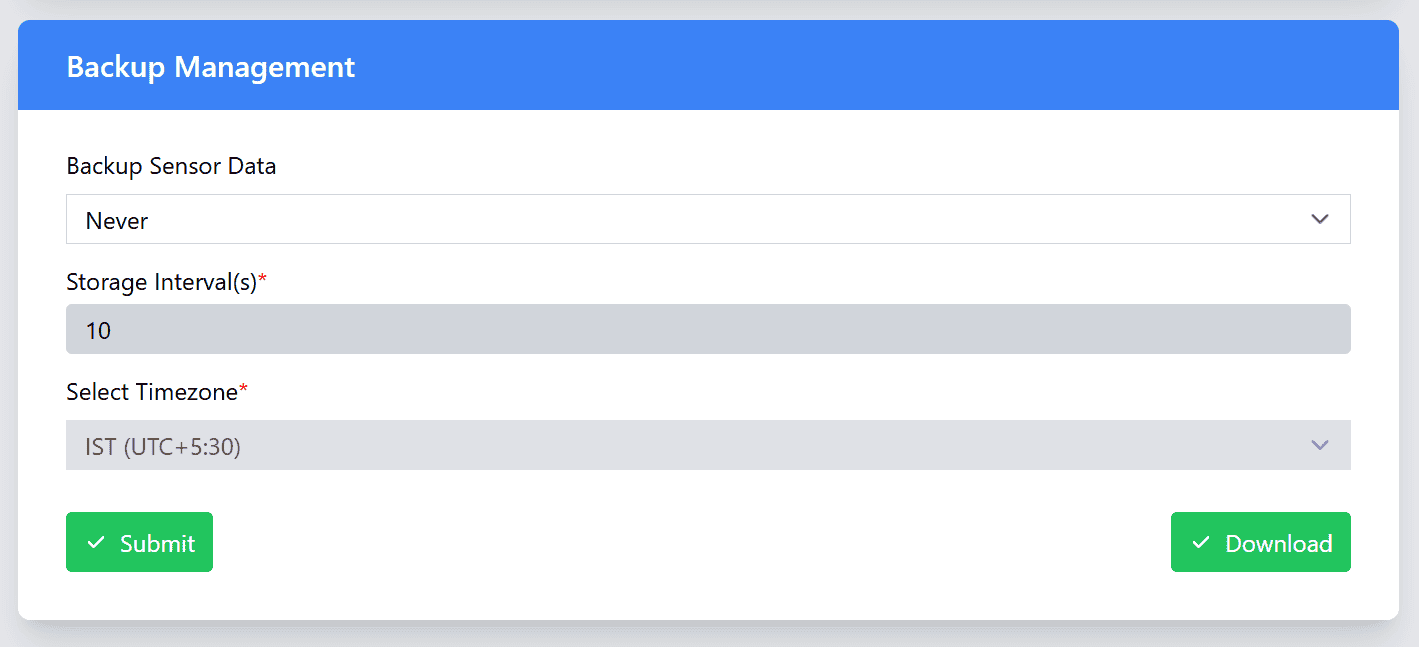Download the backup data
Image resolution: width=1419 pixels, height=647 pixels.
[1261, 542]
